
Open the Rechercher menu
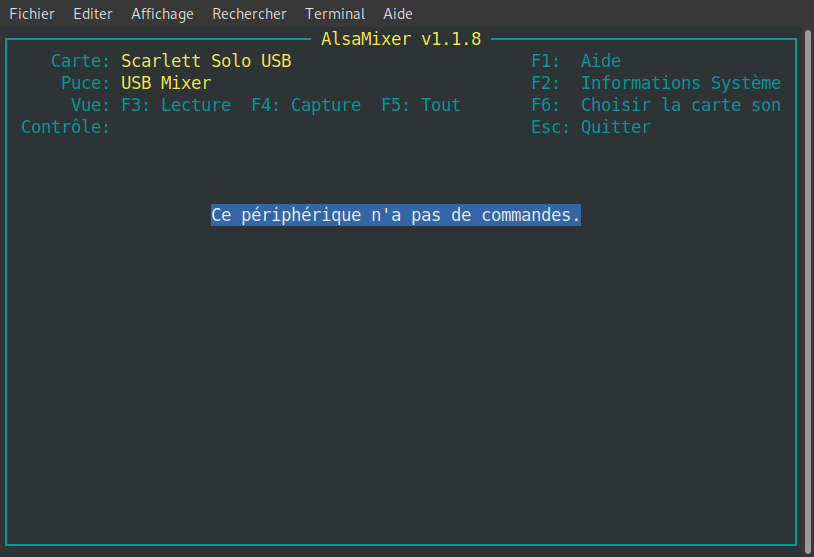tap(249, 14)
